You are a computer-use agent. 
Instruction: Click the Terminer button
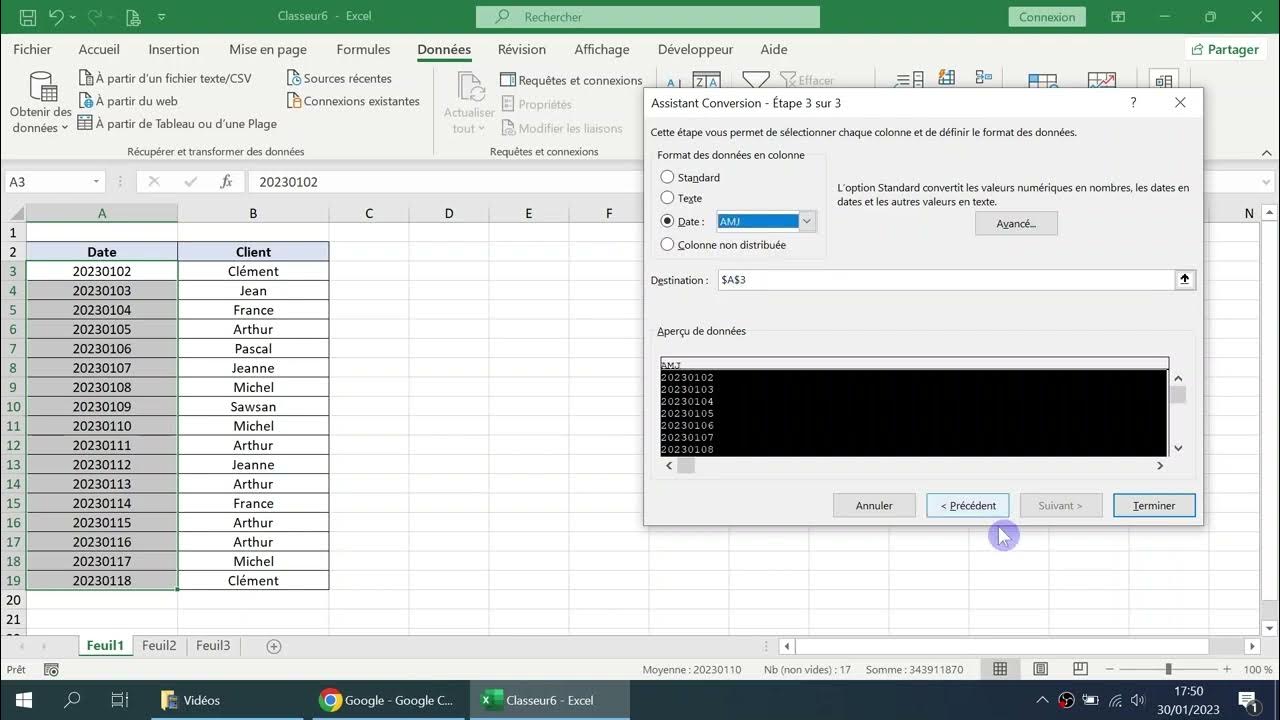pyautogui.click(x=1154, y=506)
